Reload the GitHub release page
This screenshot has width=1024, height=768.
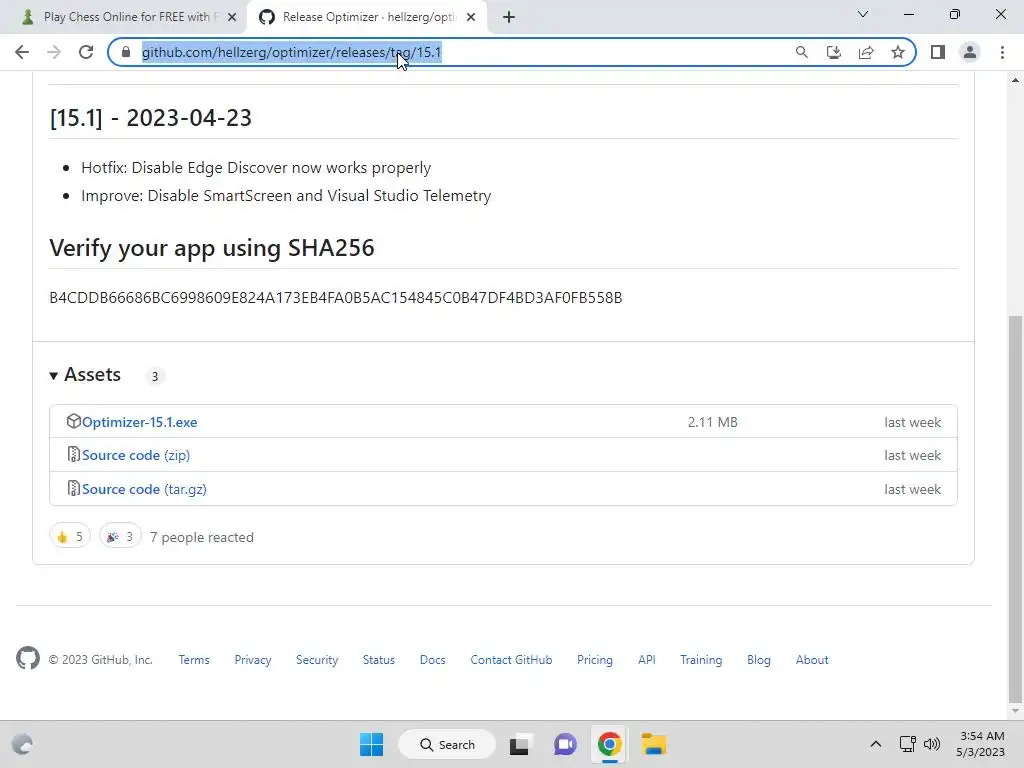[86, 52]
